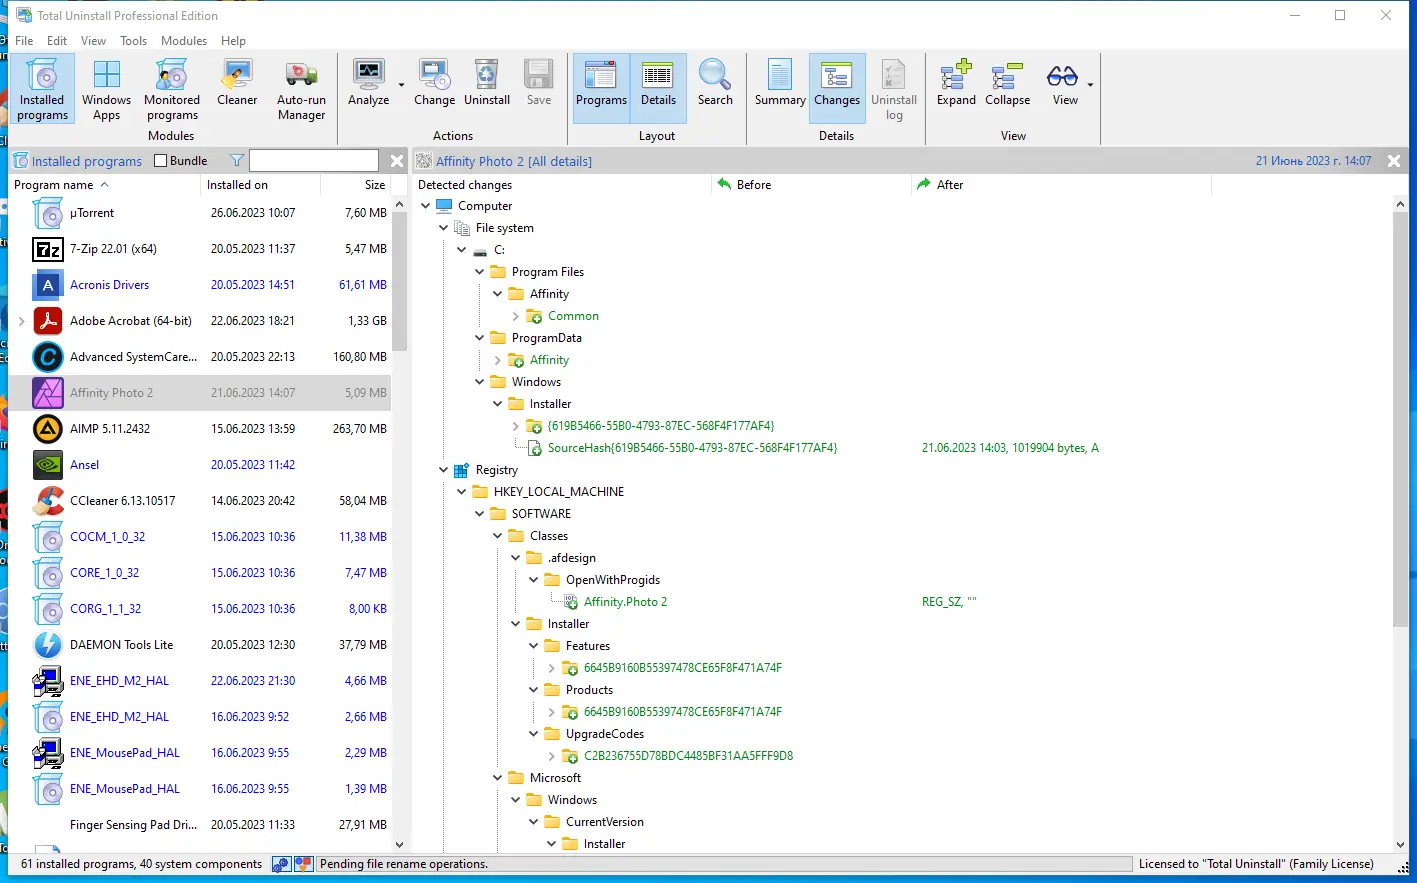Screen dimensions: 1417x883
Task: Sort by Installed on column header
Action: click(x=260, y=185)
